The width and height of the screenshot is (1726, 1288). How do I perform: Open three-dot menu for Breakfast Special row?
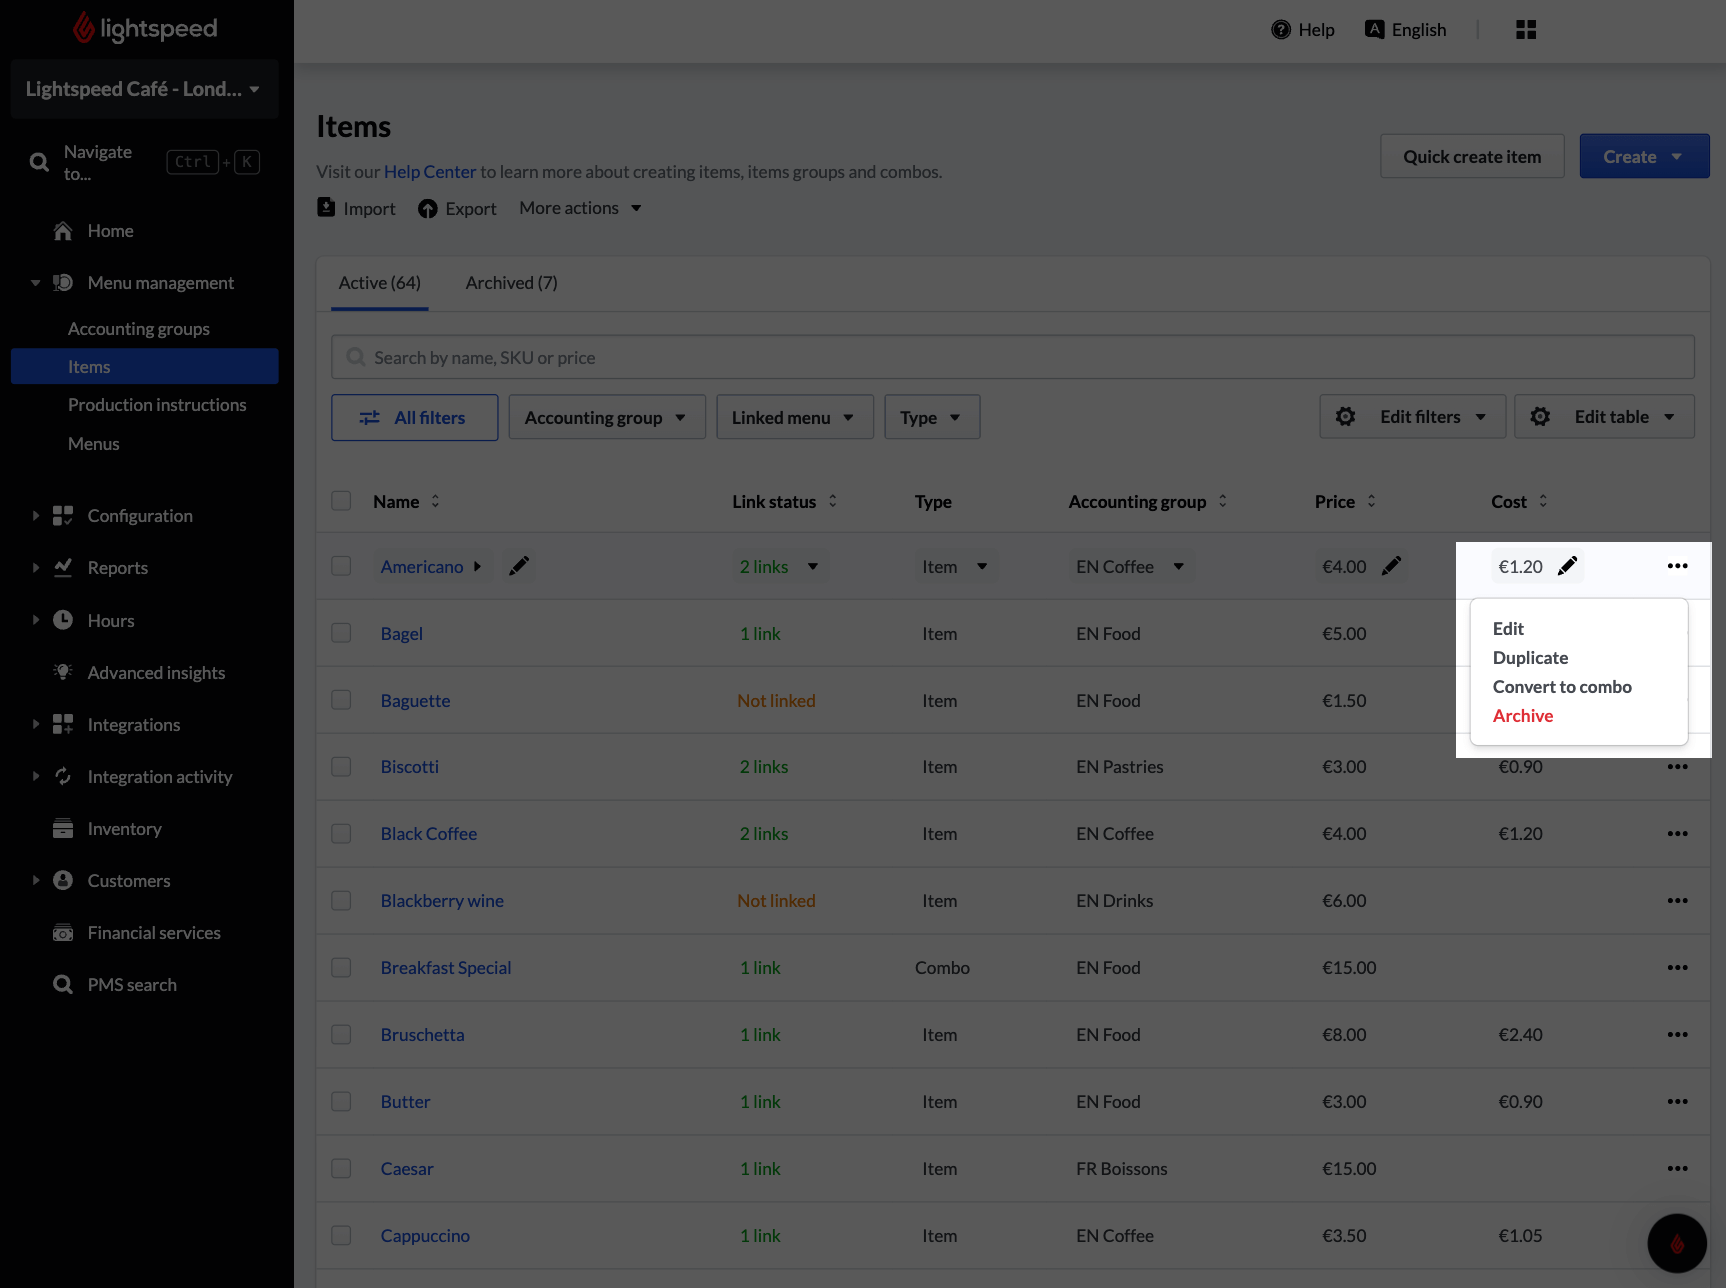click(x=1677, y=967)
